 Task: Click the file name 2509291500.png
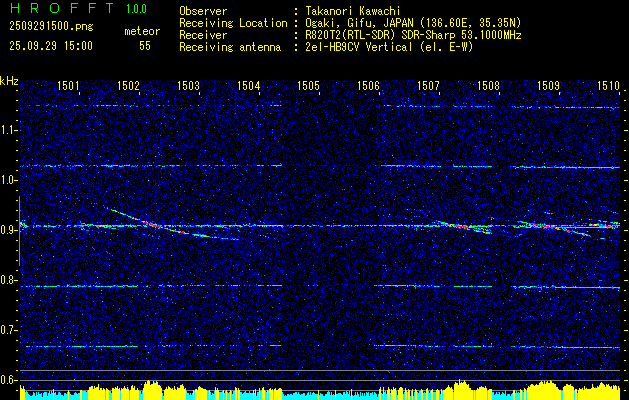click(x=51, y=27)
